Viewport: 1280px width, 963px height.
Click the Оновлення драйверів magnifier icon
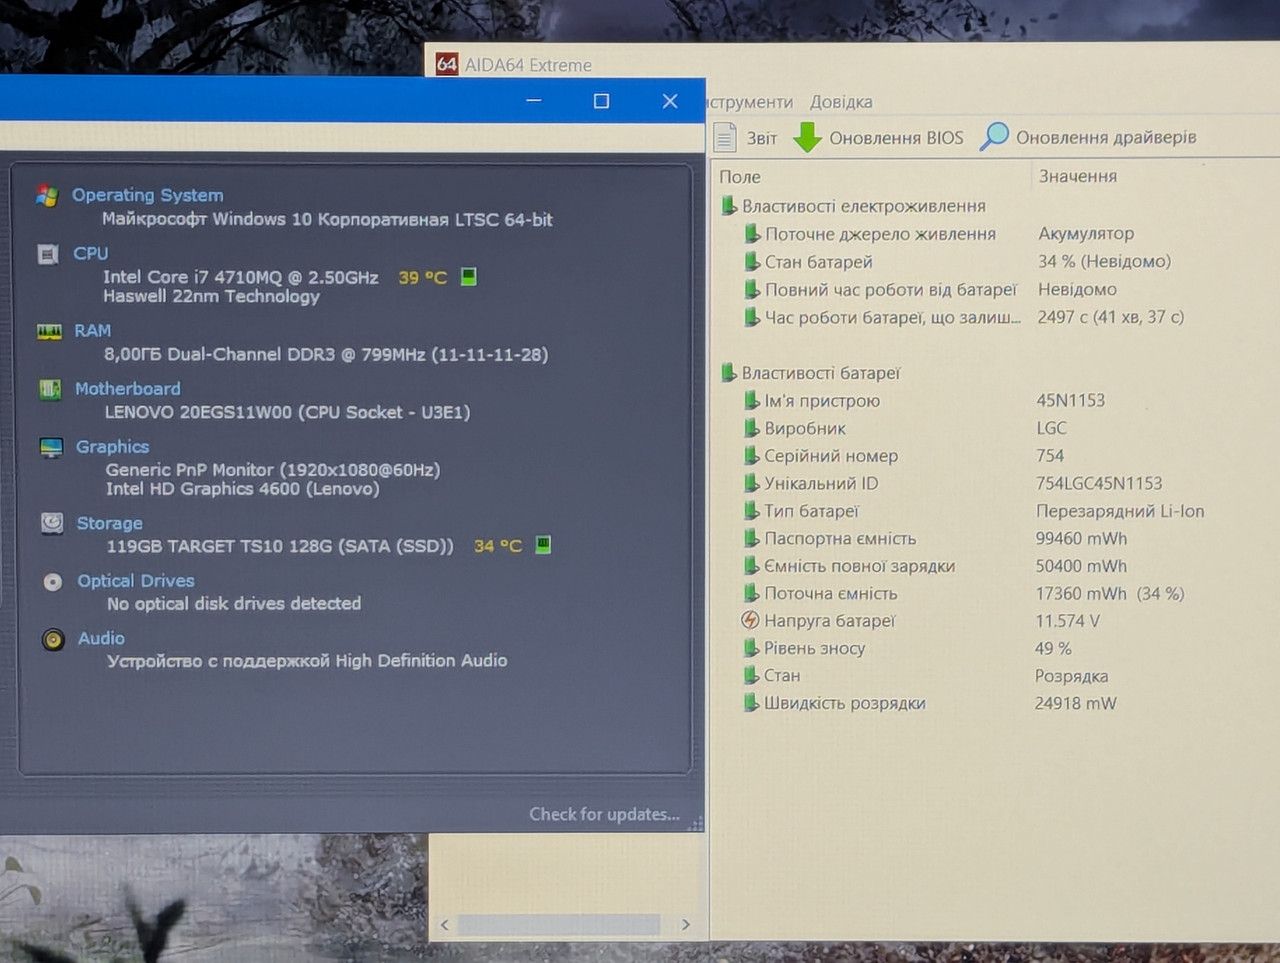pyautogui.click(x=994, y=137)
